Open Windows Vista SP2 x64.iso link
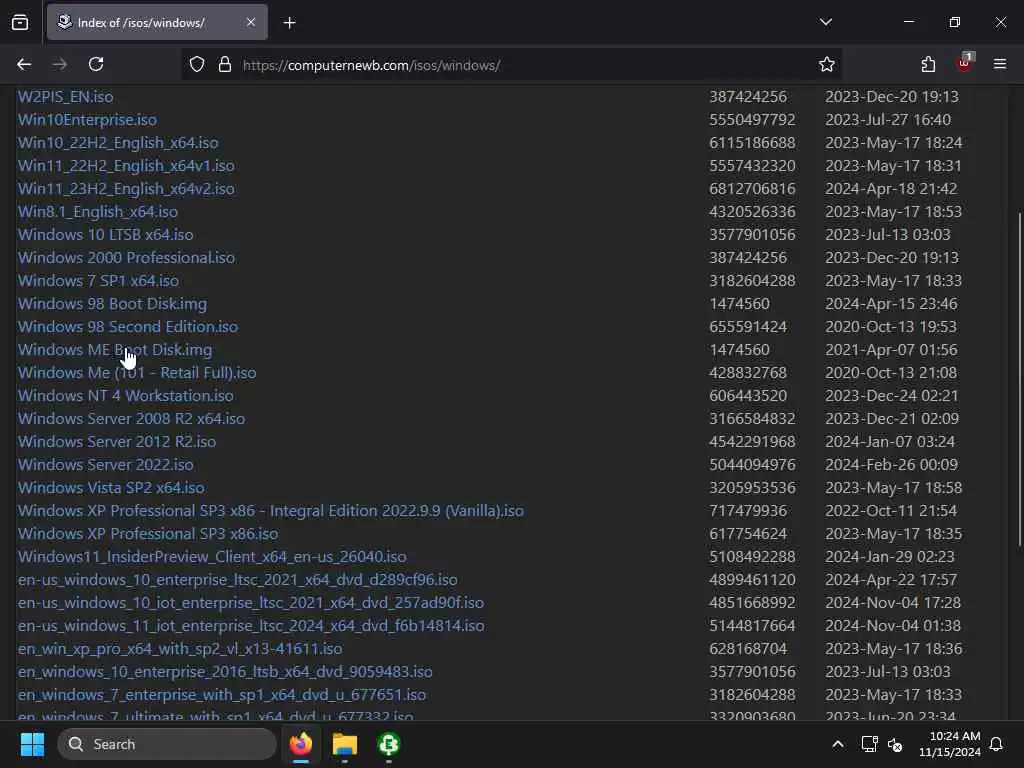 [110, 488]
